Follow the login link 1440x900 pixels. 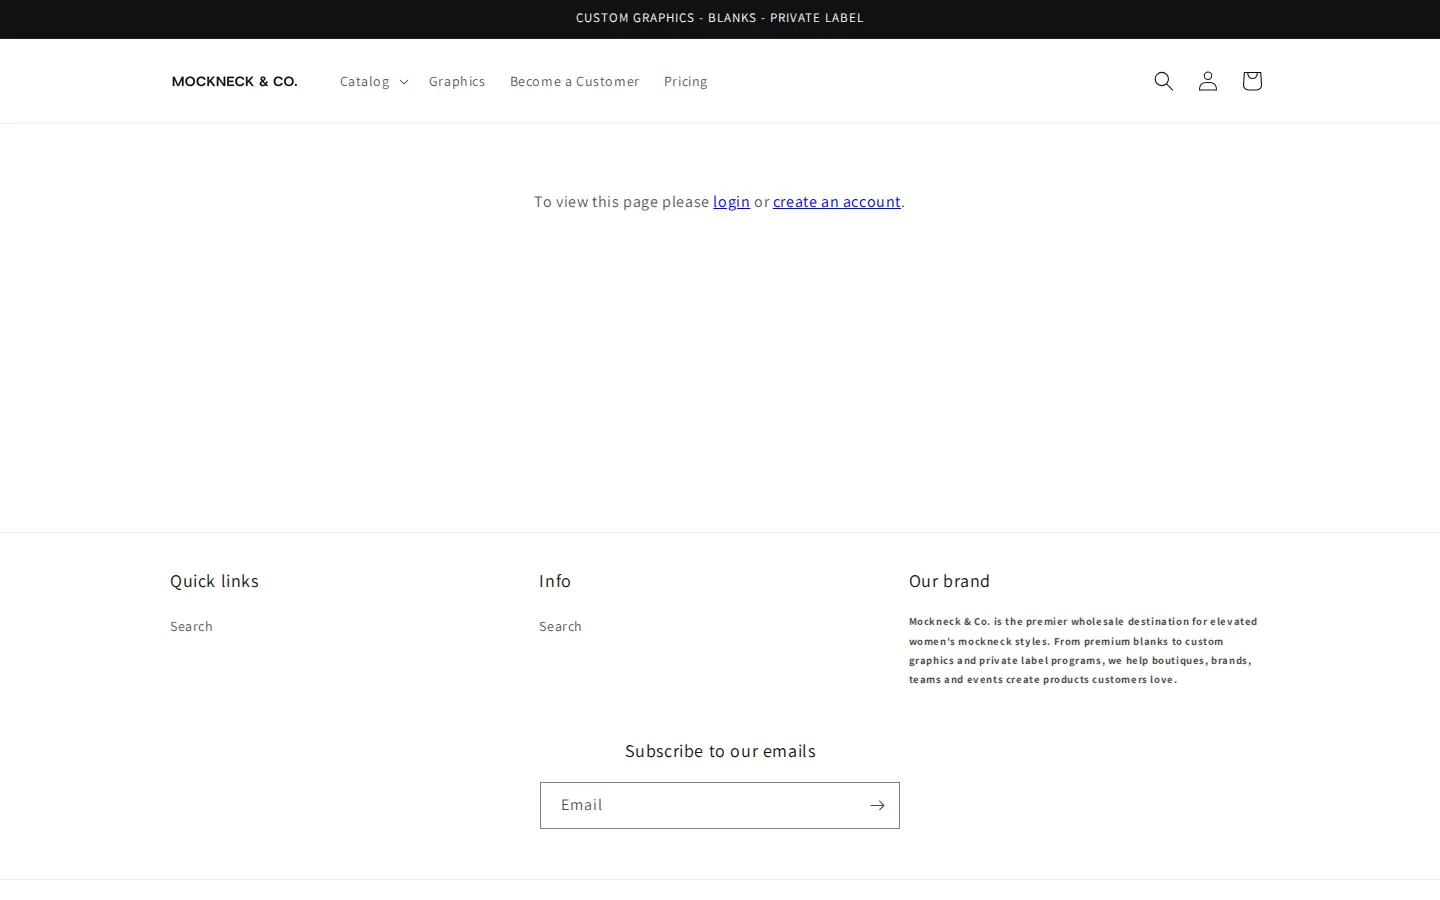click(x=731, y=202)
